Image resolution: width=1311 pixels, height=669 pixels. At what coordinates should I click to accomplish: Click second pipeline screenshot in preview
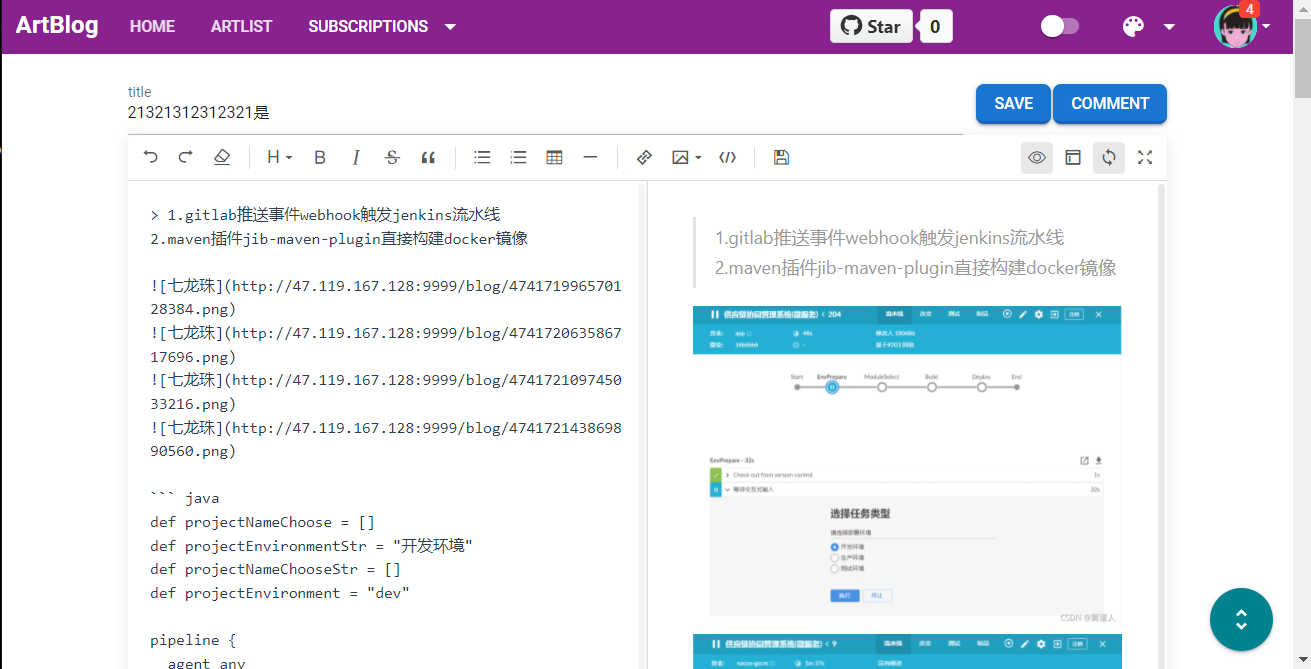coord(907,651)
